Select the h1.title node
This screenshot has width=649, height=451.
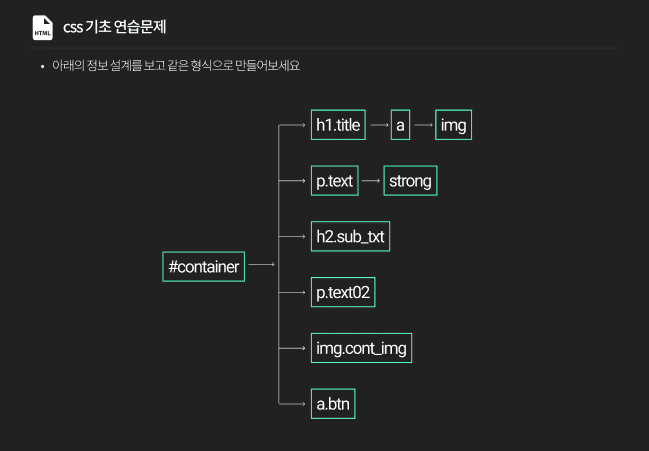pyautogui.click(x=337, y=125)
